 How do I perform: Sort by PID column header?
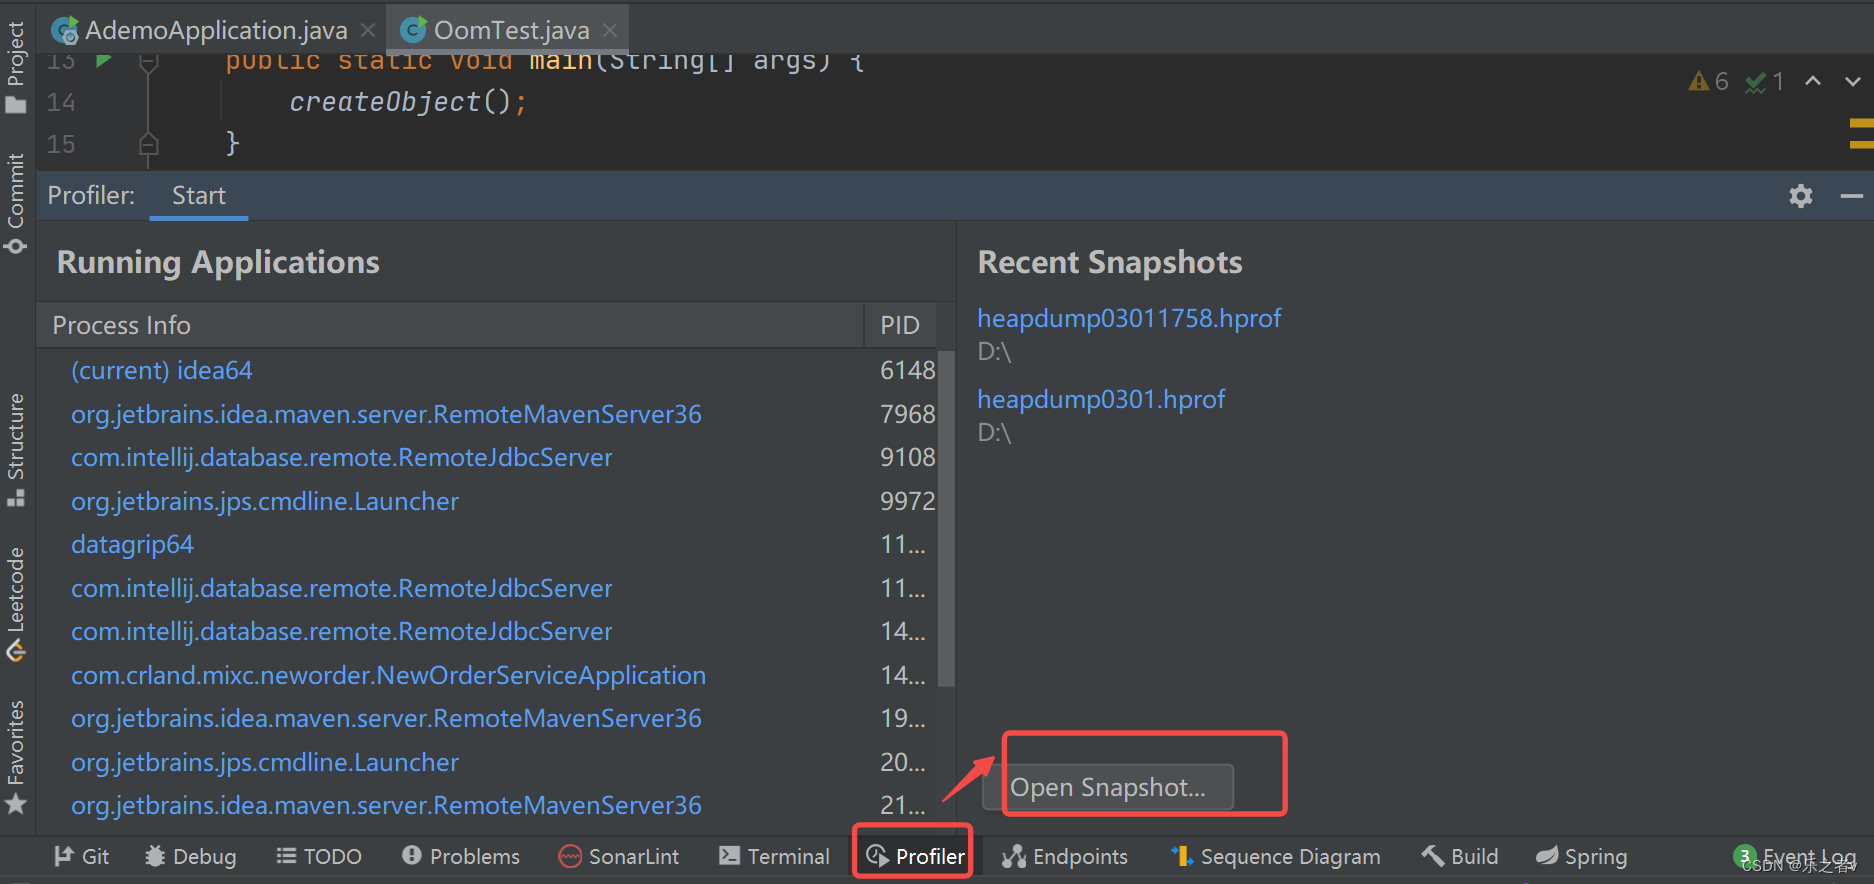(900, 325)
